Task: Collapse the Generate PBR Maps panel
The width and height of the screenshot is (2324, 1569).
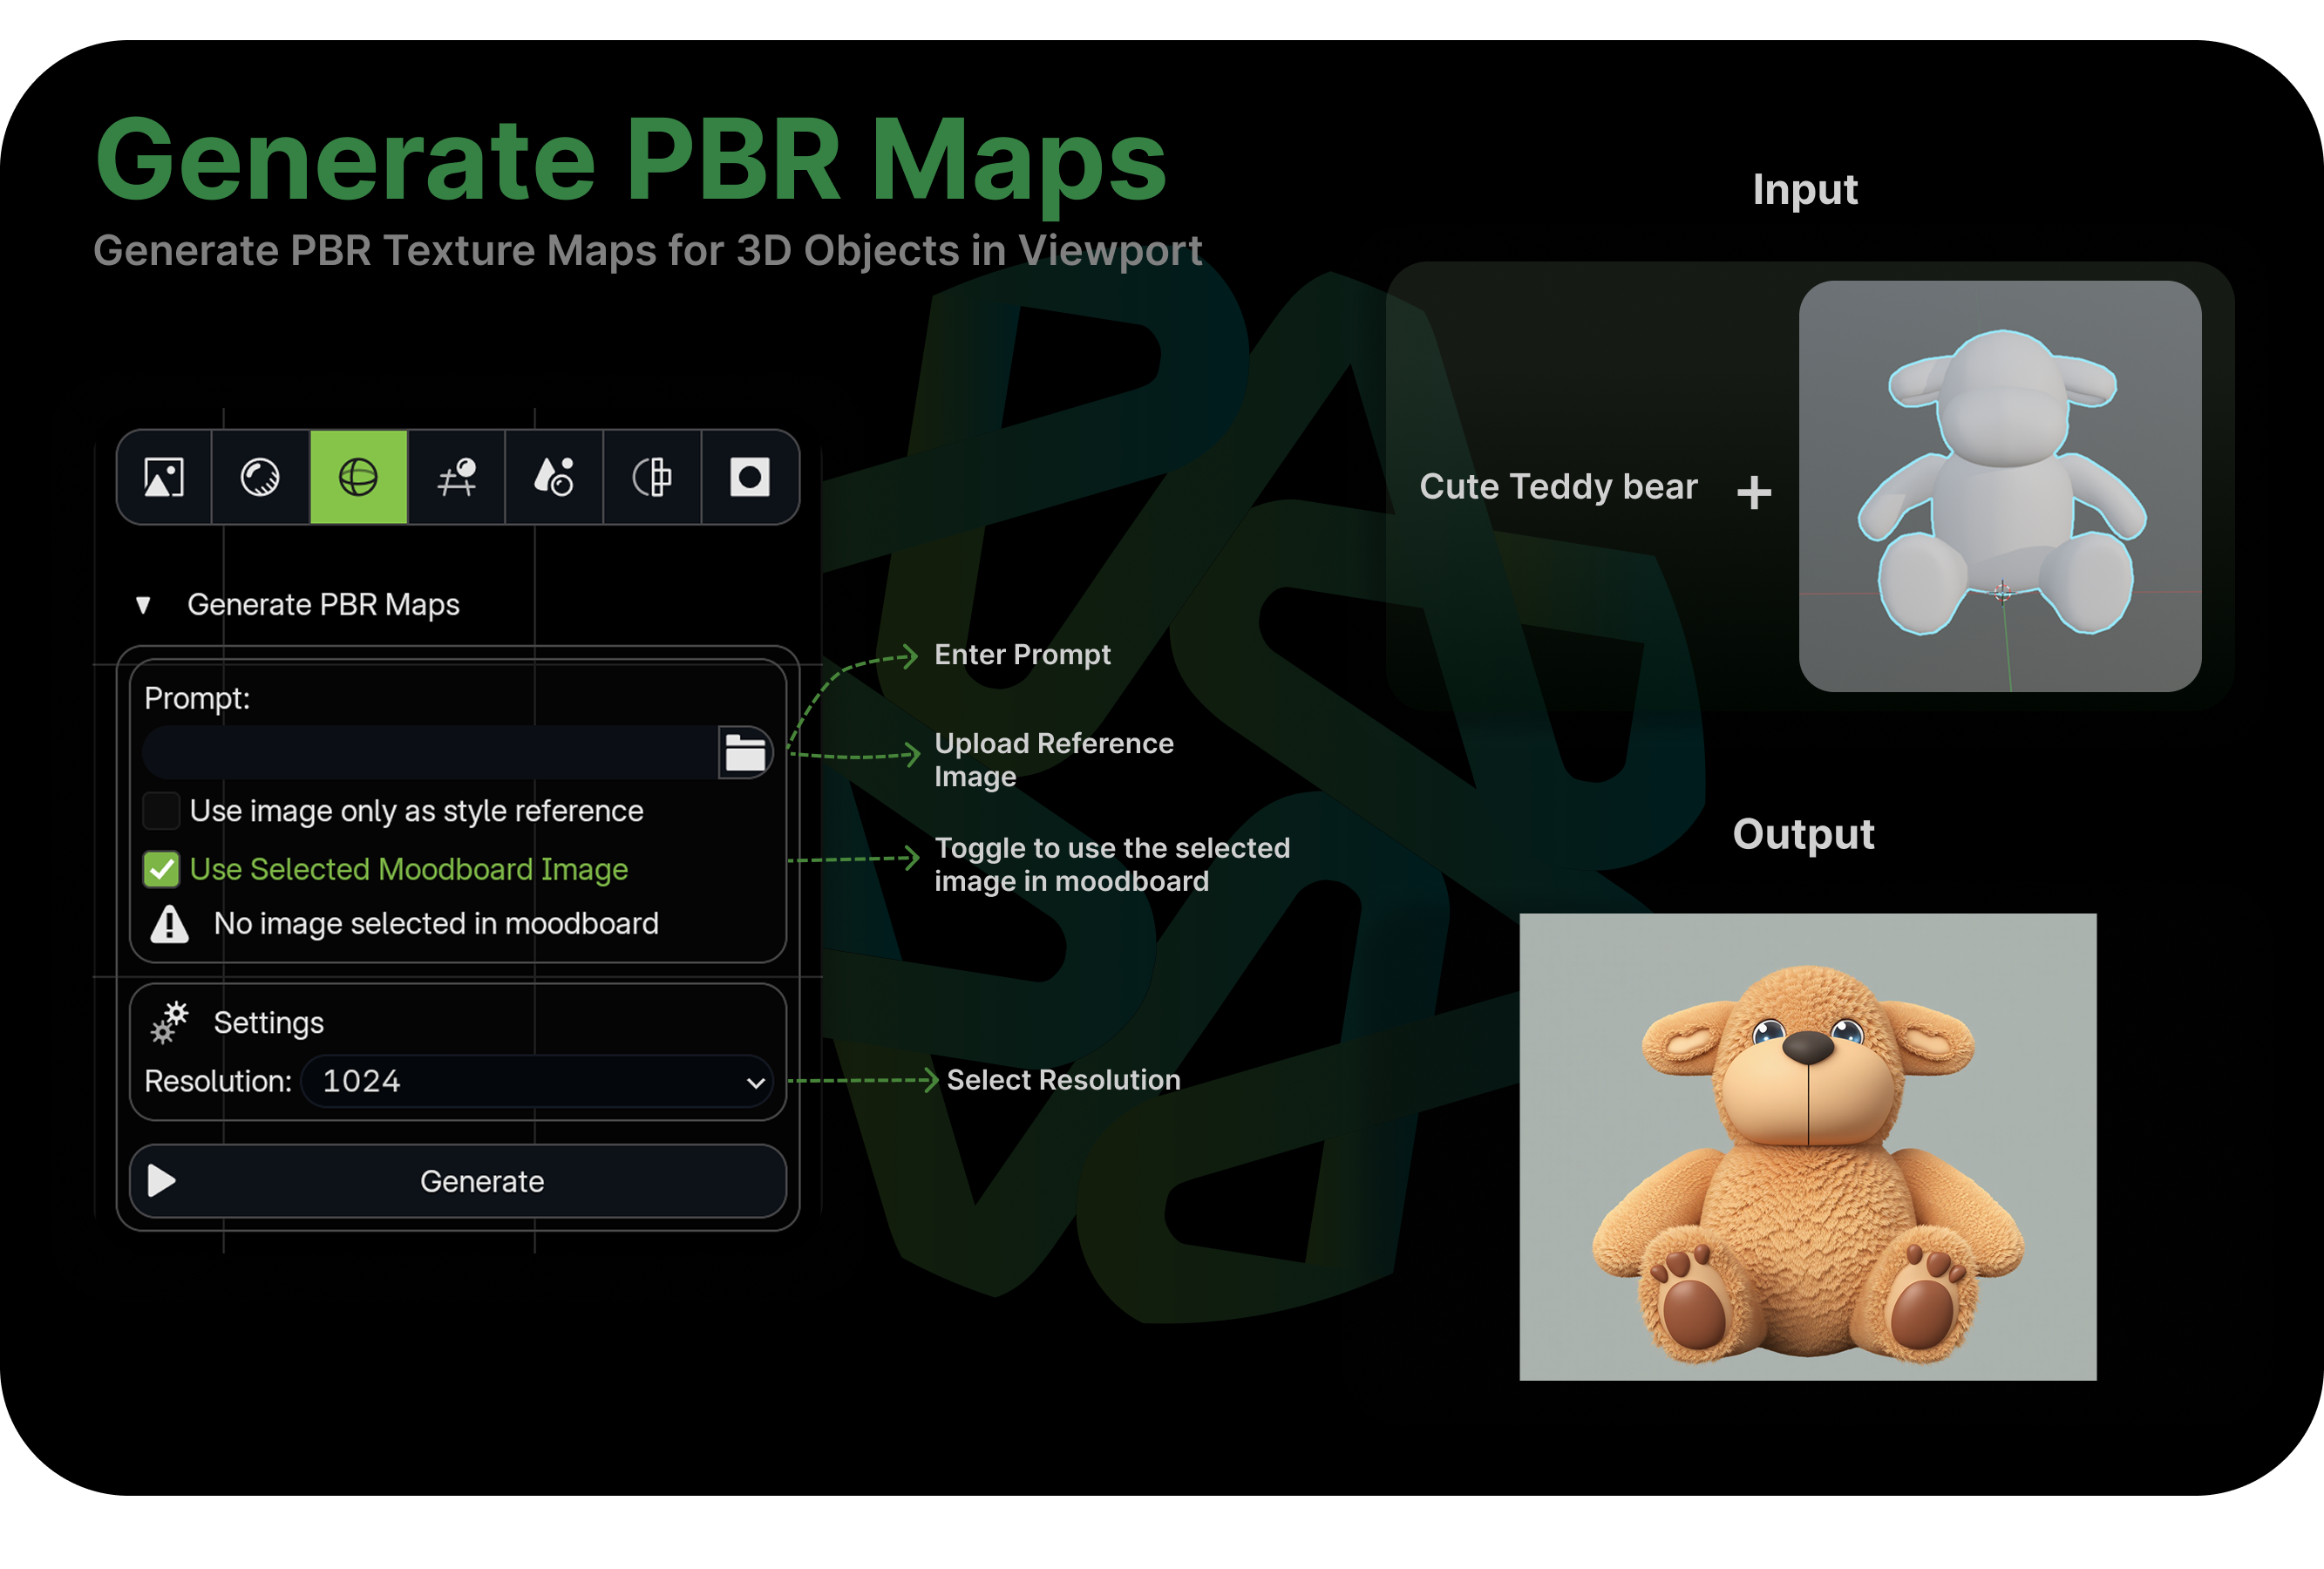Action: tap(143, 605)
